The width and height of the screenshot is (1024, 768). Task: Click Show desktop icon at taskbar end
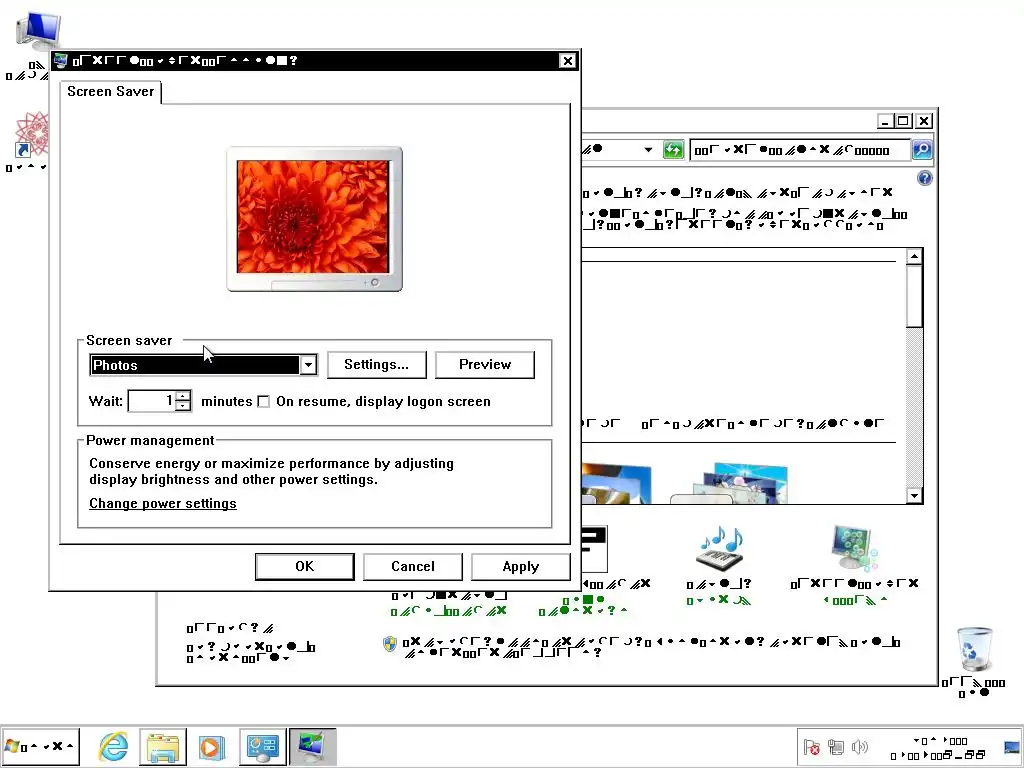coord(1012,747)
